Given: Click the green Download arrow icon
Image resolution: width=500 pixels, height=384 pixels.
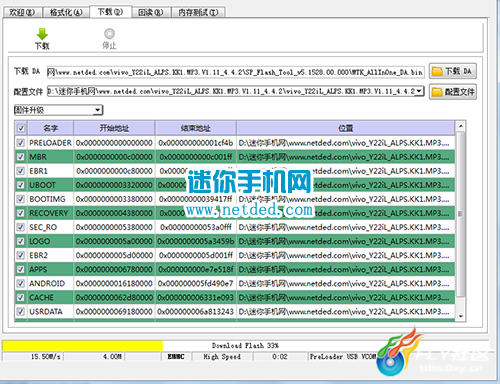Looking at the screenshot, I should click(42, 34).
